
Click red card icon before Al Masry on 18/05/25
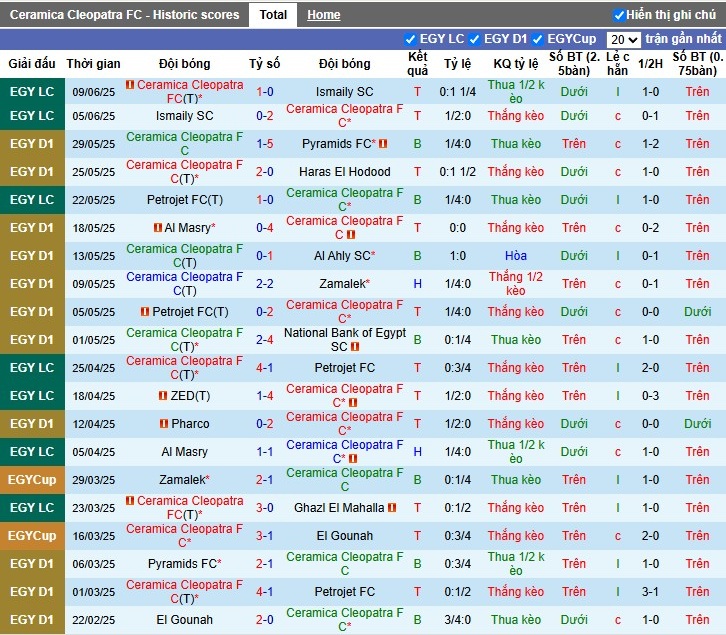[x=158, y=228]
